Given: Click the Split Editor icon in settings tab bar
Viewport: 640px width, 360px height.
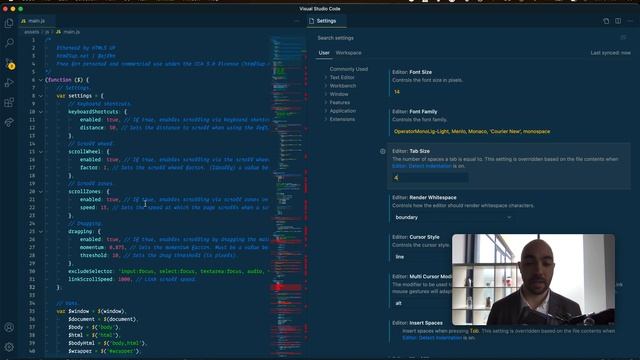Looking at the screenshot, I should pyautogui.click(x=618, y=21).
